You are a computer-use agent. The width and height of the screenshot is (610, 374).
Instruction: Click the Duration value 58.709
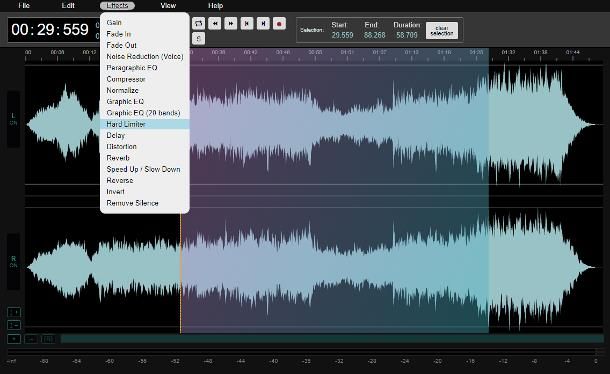point(407,35)
